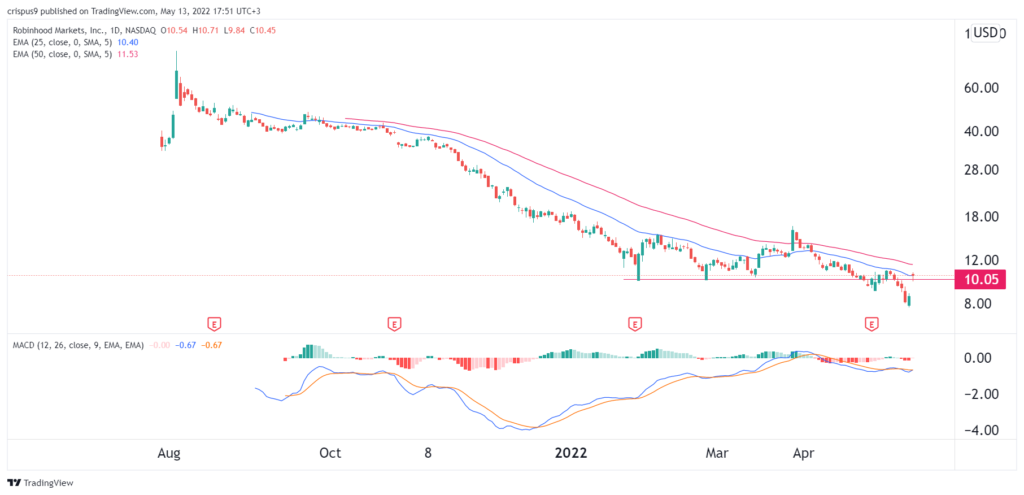Click the 18.00 price axis label

point(980,217)
